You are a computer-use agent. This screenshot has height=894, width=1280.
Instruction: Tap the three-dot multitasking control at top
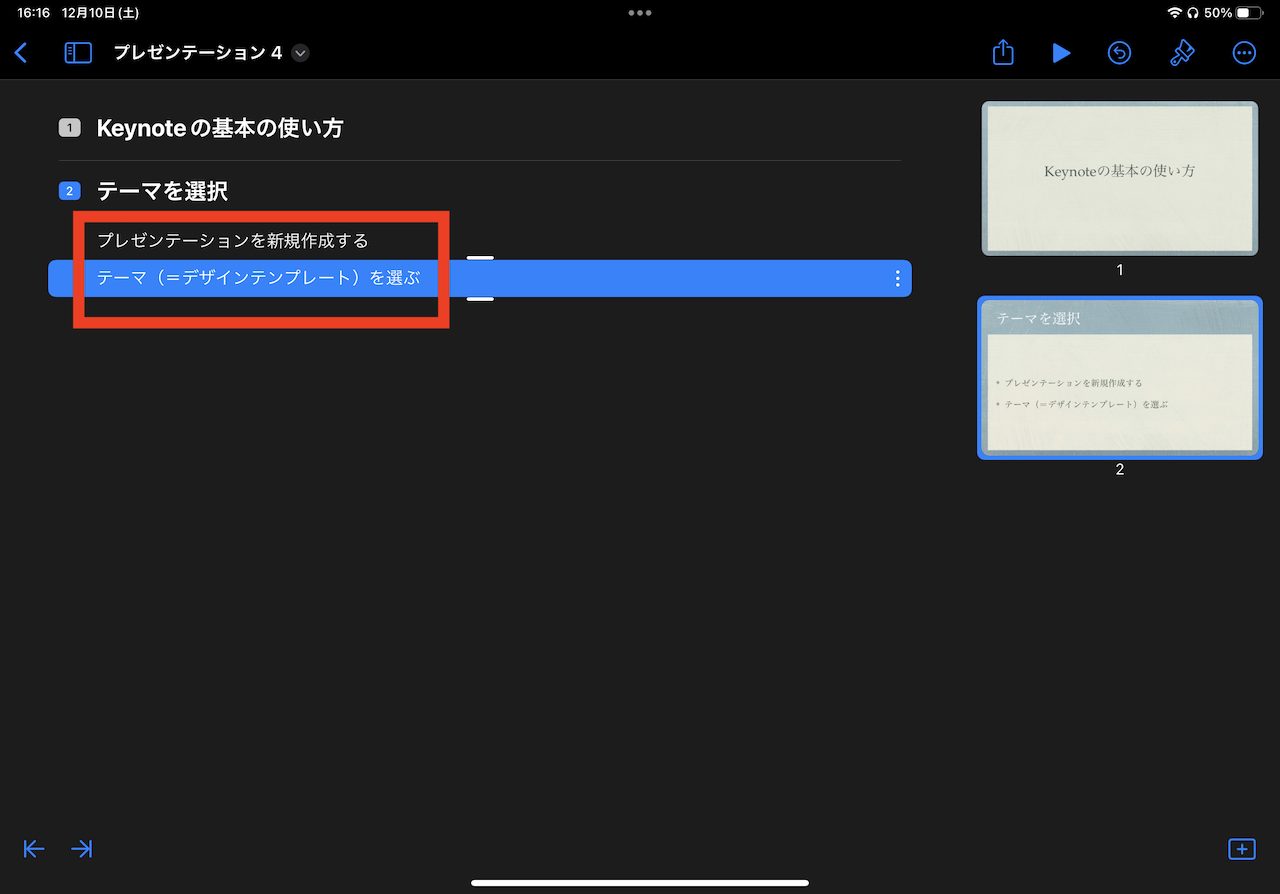[640, 13]
